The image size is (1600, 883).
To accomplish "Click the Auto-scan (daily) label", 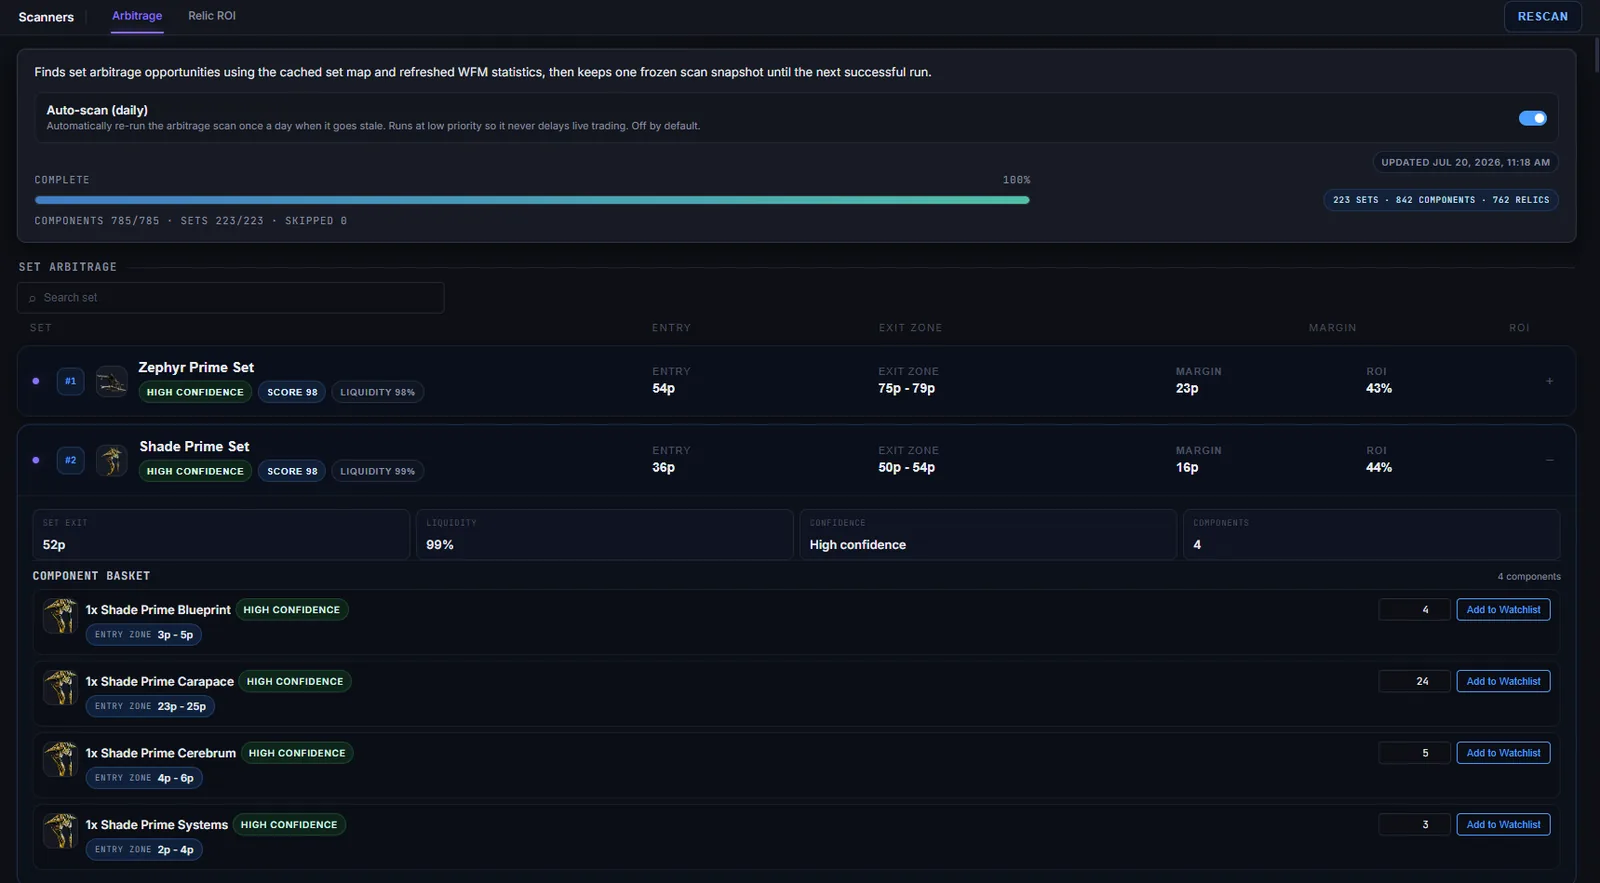I will pos(97,110).
